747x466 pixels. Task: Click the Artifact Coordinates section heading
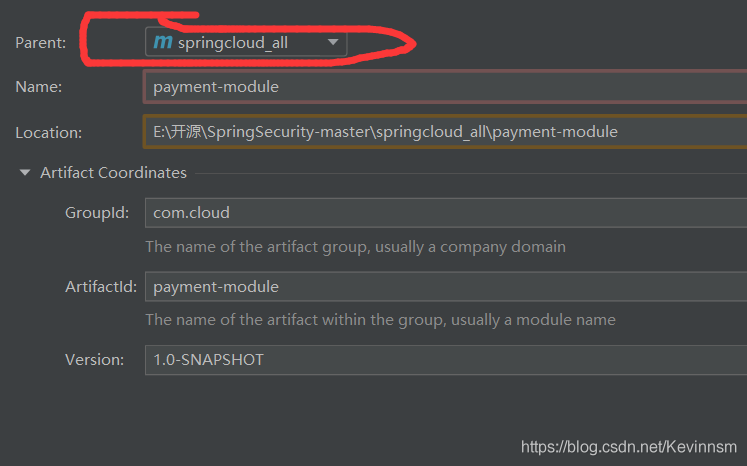pos(113,173)
